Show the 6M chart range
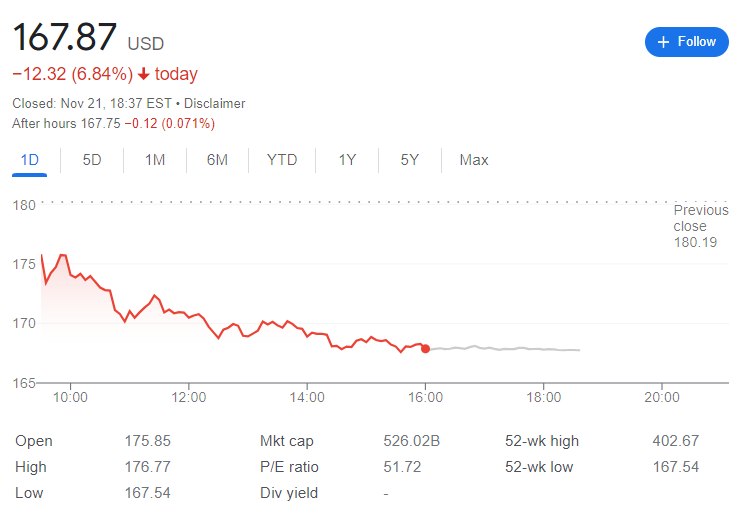The image size is (754, 522). (217, 160)
